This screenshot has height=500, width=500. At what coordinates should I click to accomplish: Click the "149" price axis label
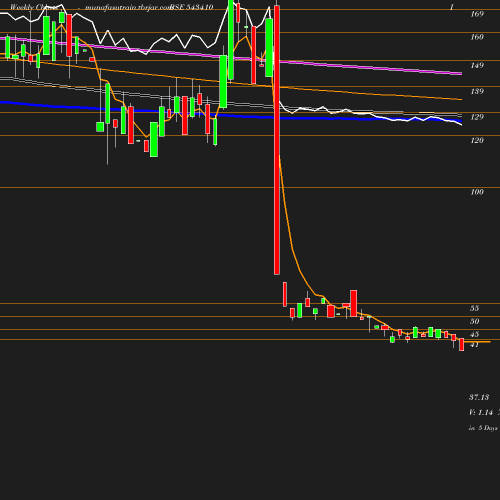coord(477,65)
